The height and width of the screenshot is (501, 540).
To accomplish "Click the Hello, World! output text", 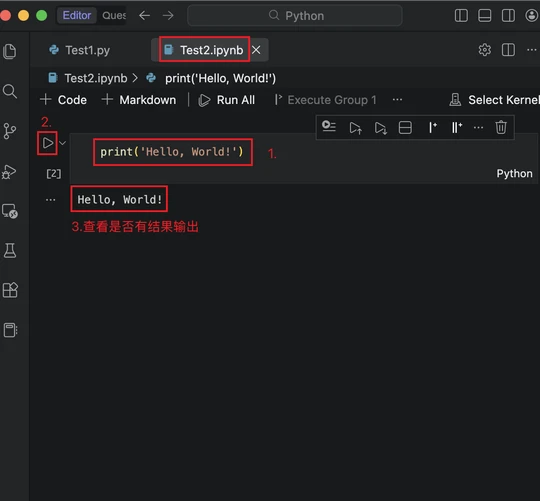I will pos(120,199).
